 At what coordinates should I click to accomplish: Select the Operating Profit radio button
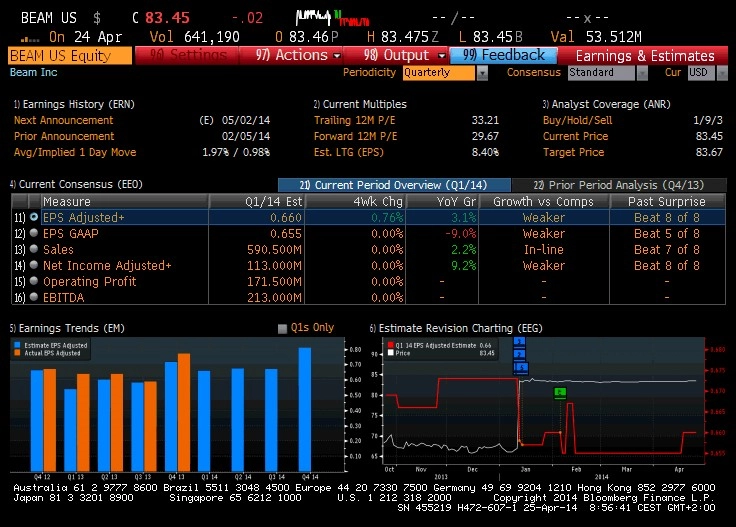34,281
